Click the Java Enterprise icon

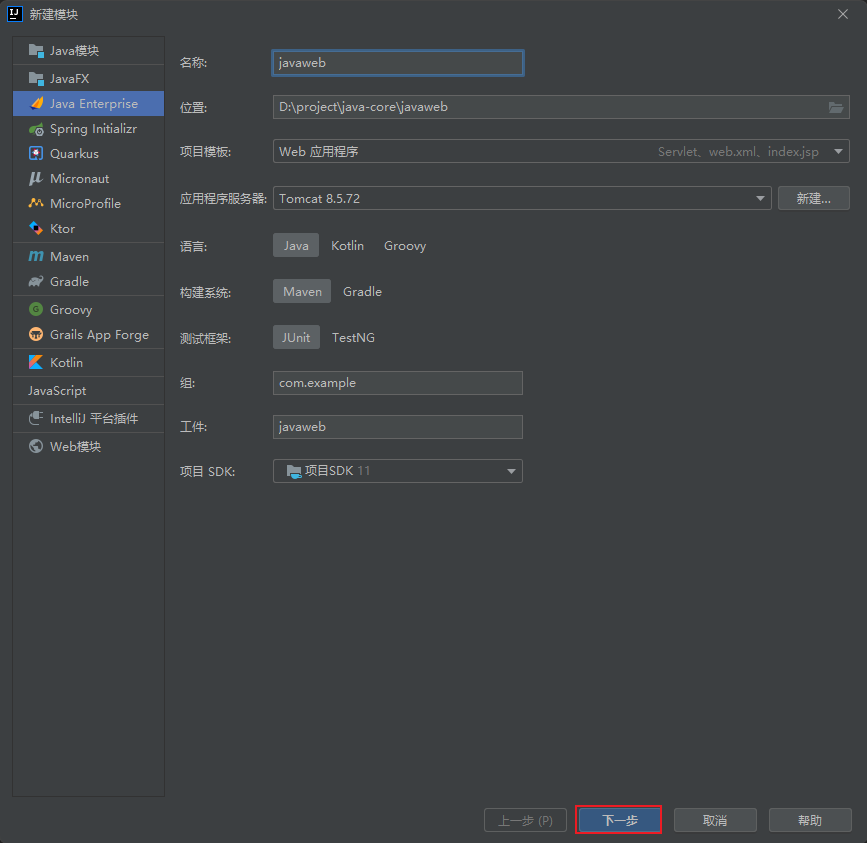pyautogui.click(x=36, y=103)
